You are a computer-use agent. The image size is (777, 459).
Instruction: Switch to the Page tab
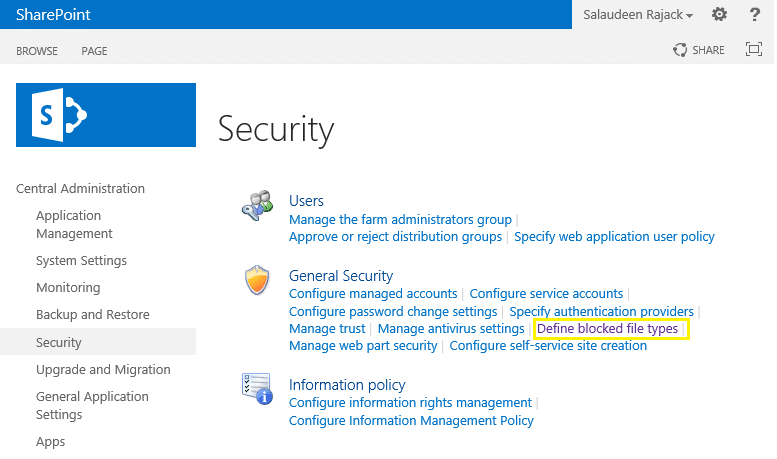coord(94,51)
